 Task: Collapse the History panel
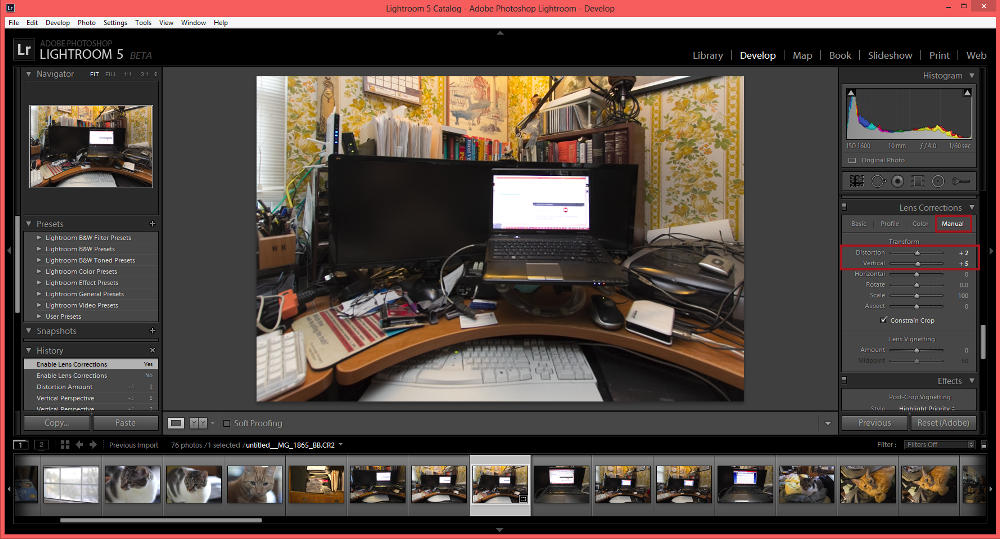tap(29, 351)
